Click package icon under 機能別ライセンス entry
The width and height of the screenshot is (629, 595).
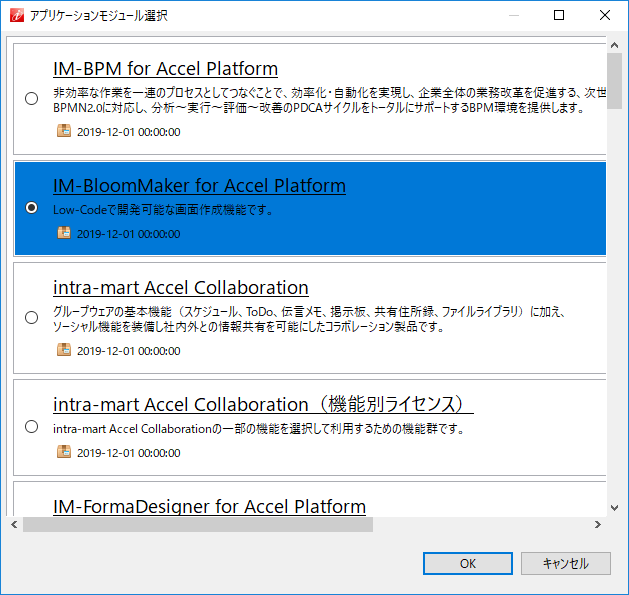coord(64,452)
